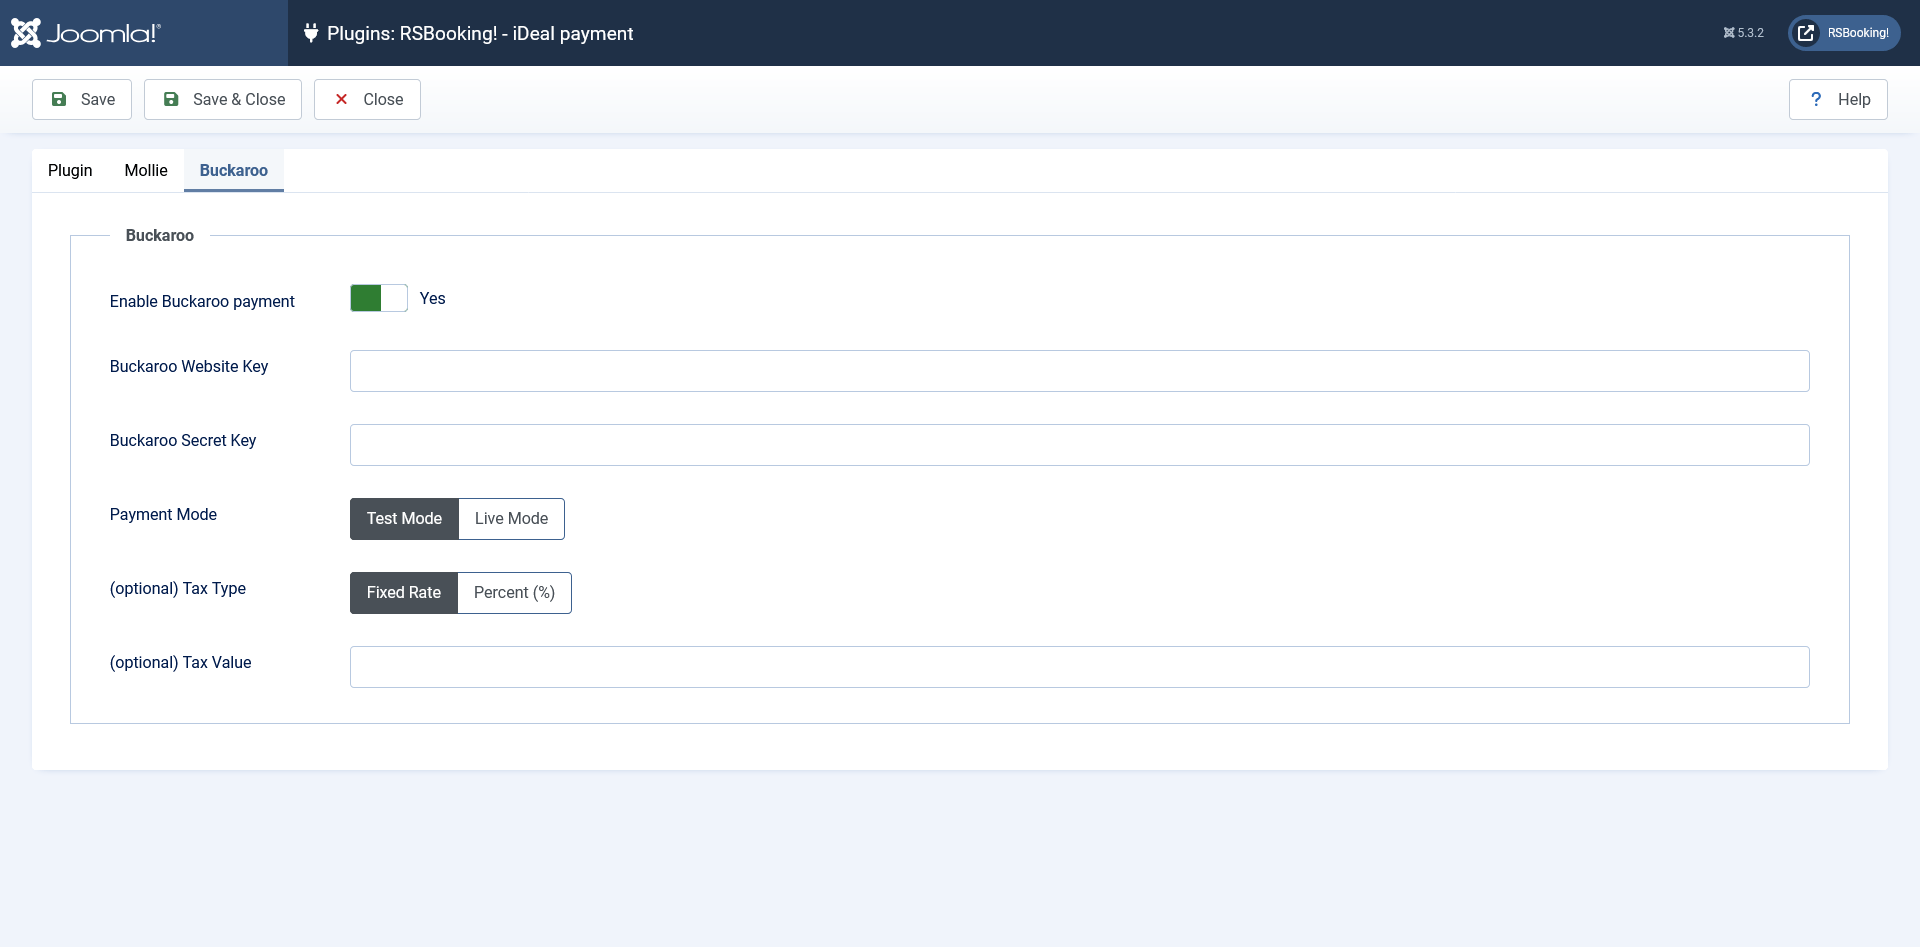Viewport: 1920px width, 947px height.
Task: Choose Fixed Rate tax type
Action: point(404,593)
